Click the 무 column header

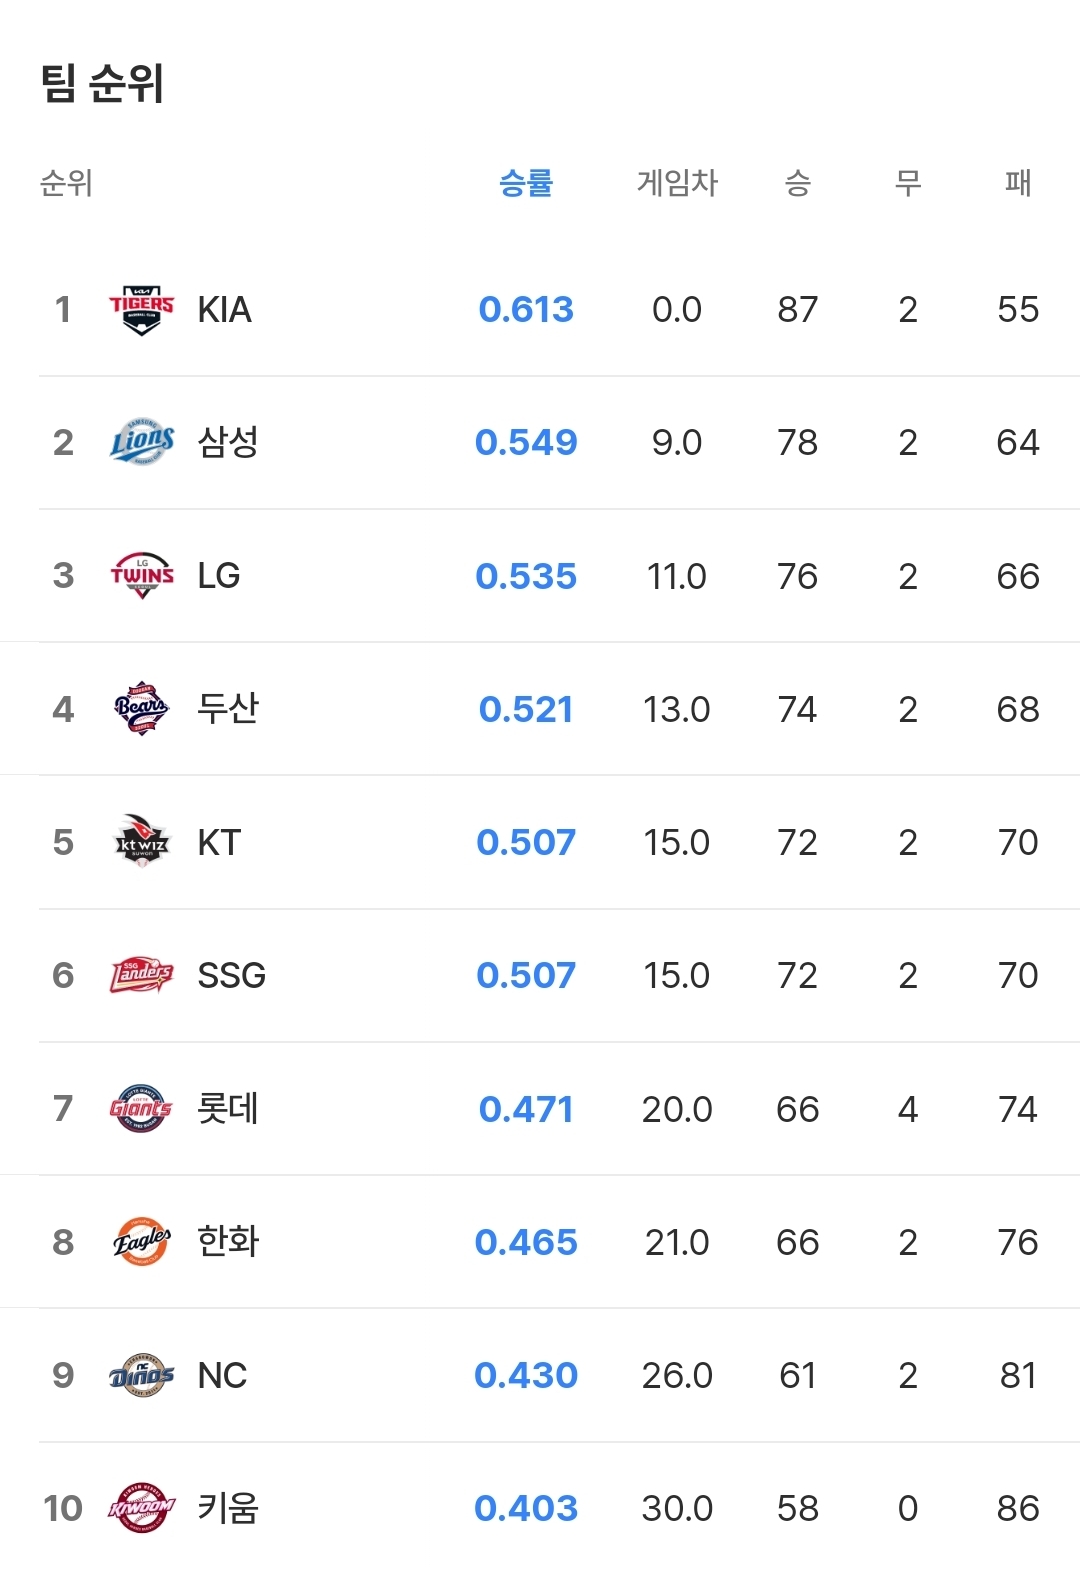click(x=908, y=183)
